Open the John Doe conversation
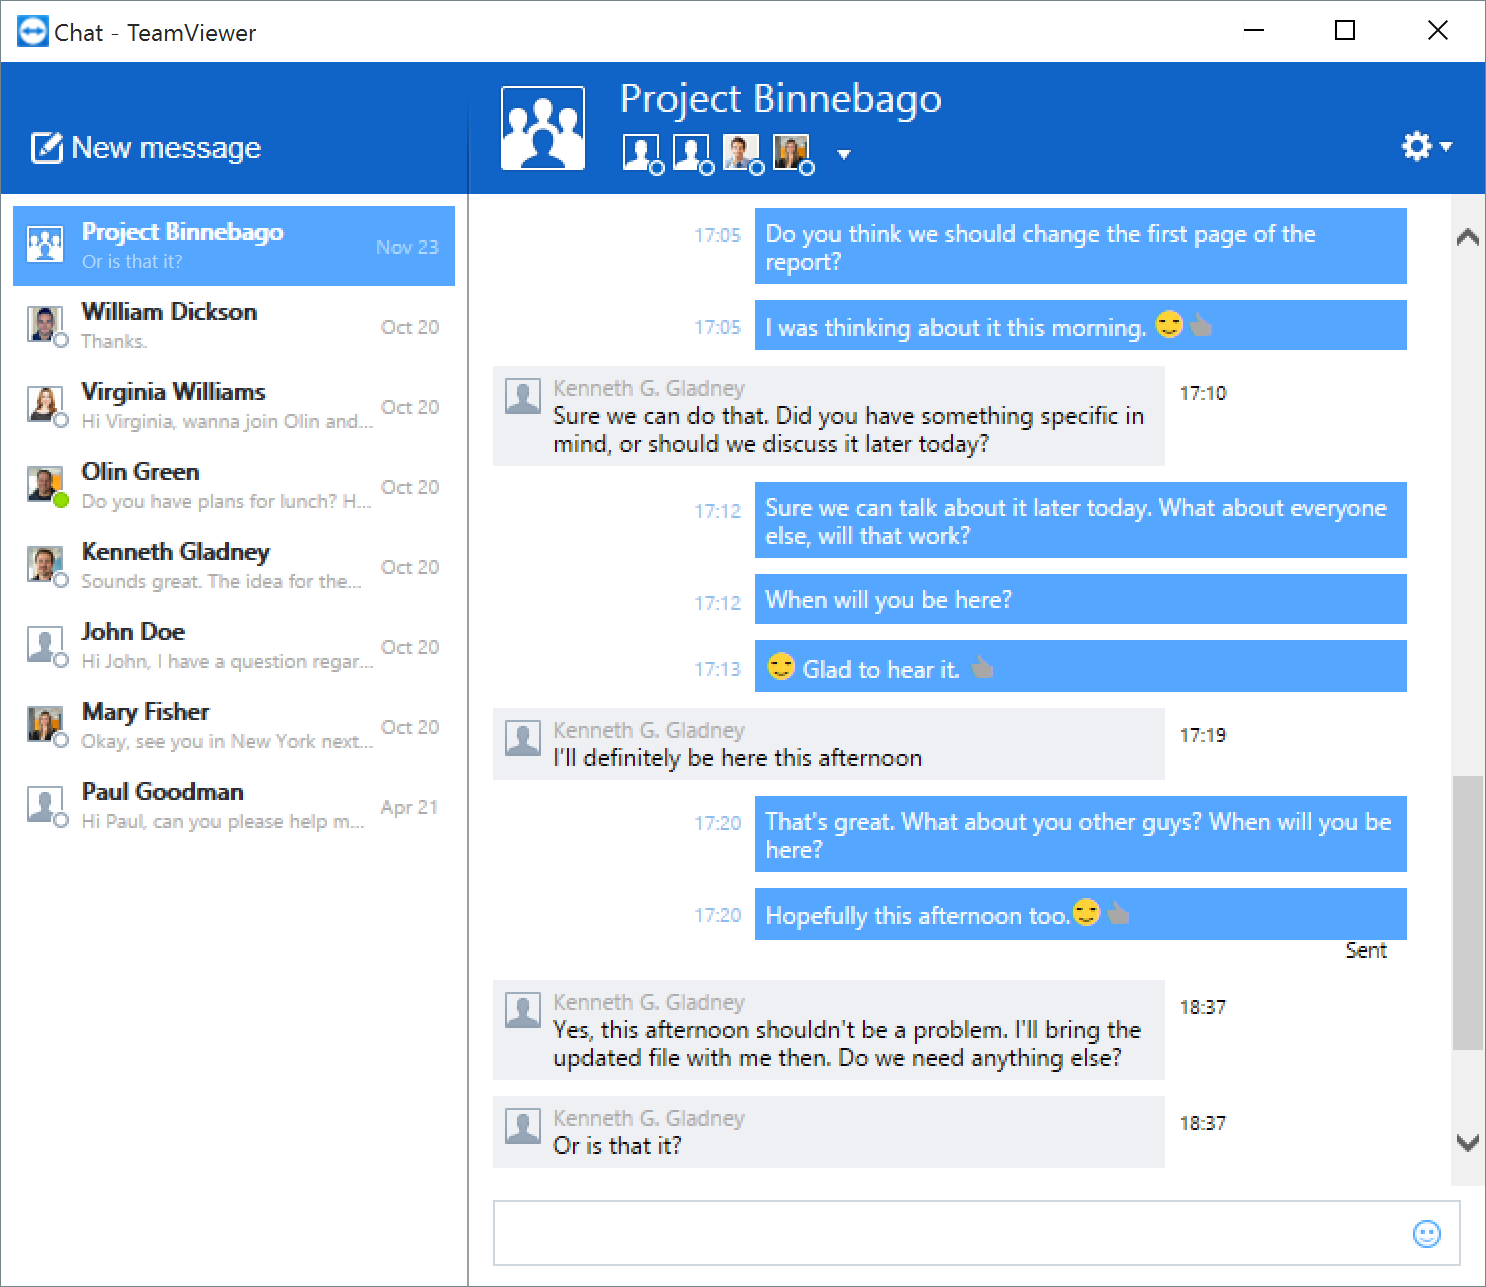Viewport: 1486px width, 1287px height. pyautogui.click(x=234, y=646)
